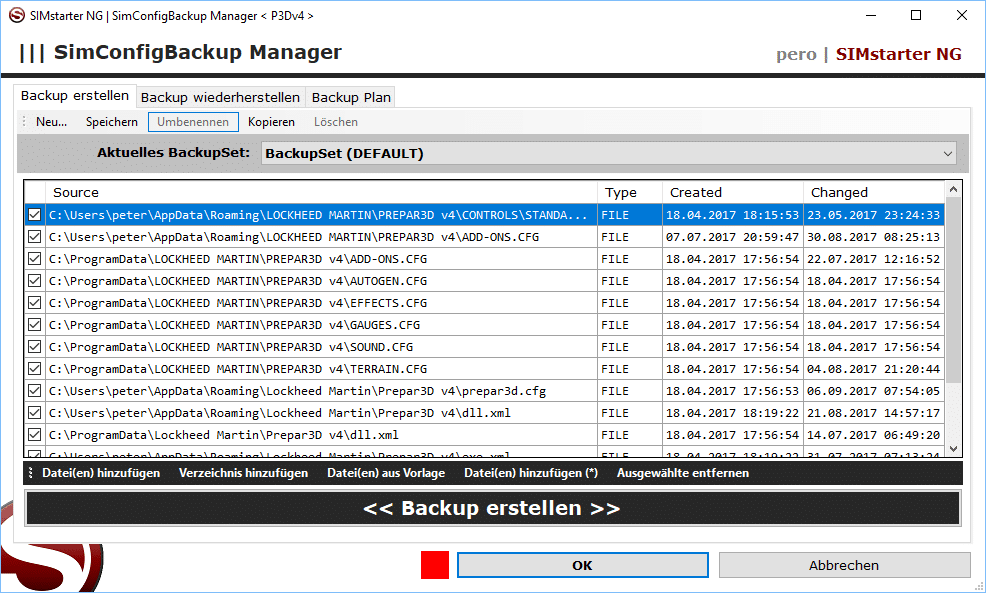Click Verzeichnis hinzufügen
986x593 pixels.
coord(243,473)
